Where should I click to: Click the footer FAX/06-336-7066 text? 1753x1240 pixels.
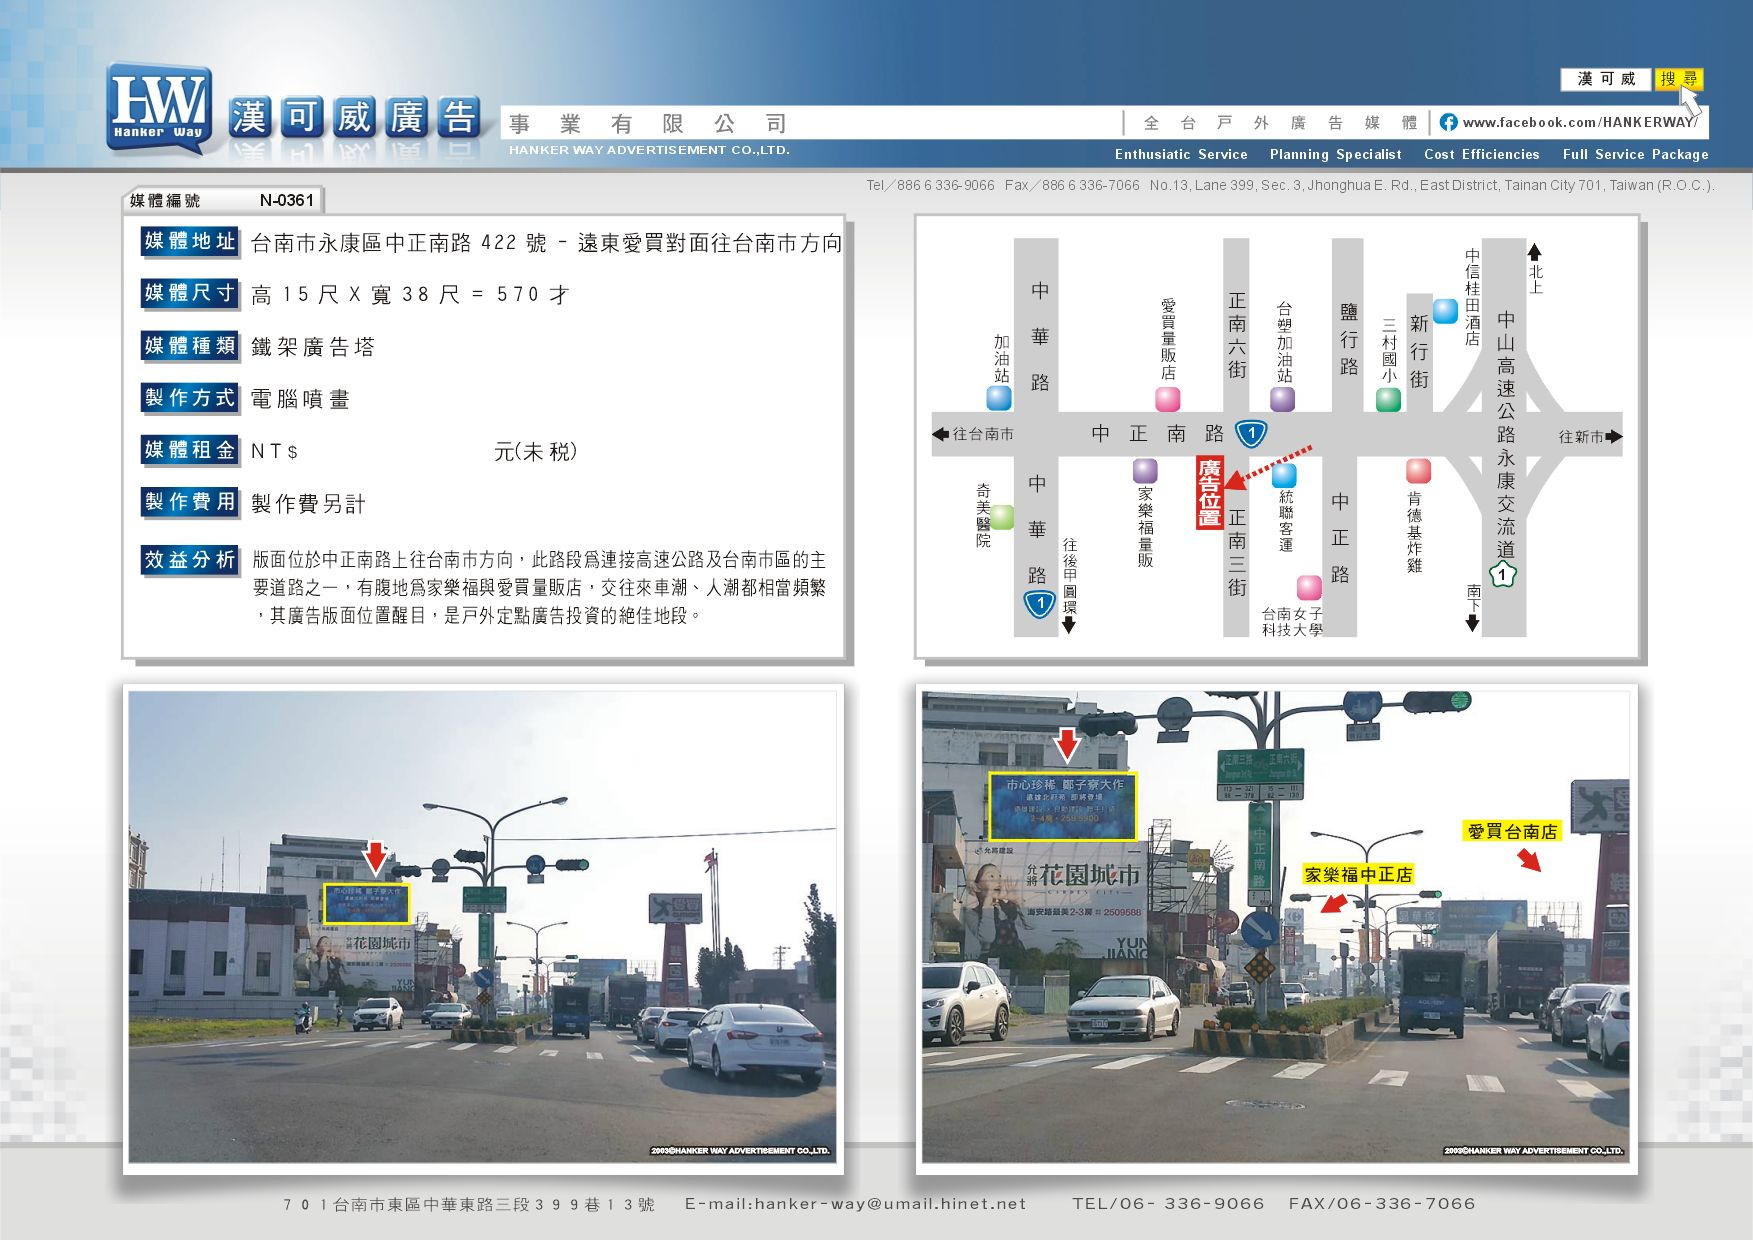(1382, 1204)
